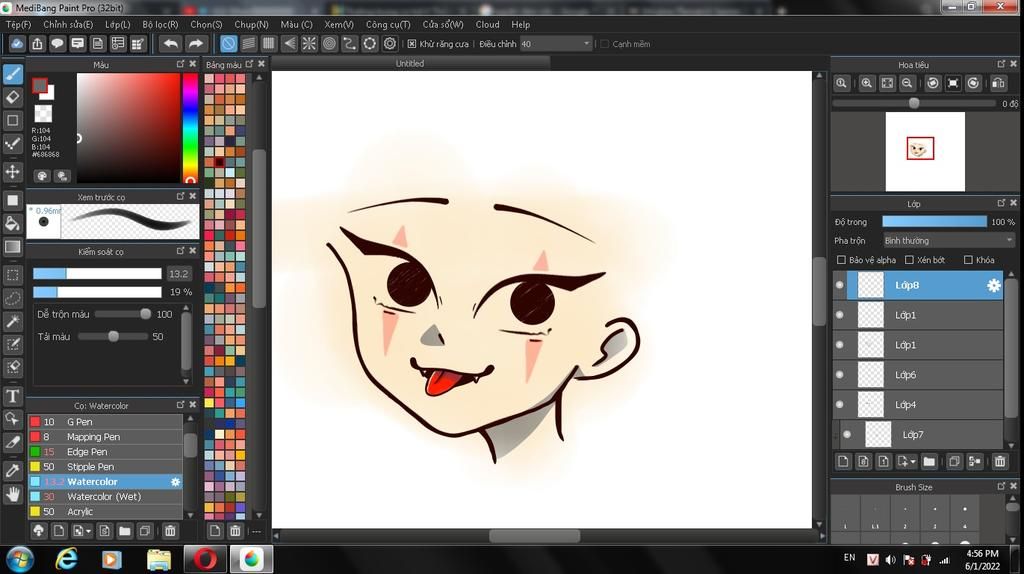Open snap settings gear in toolbar

coord(390,44)
